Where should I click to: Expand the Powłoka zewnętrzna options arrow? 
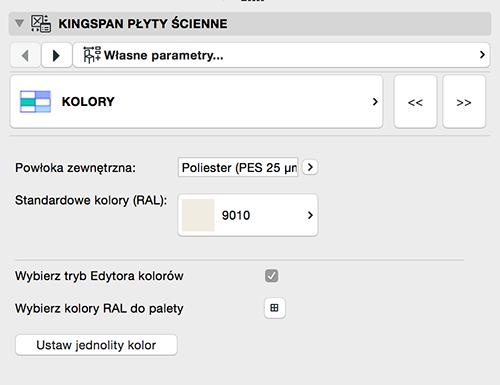pos(310,167)
